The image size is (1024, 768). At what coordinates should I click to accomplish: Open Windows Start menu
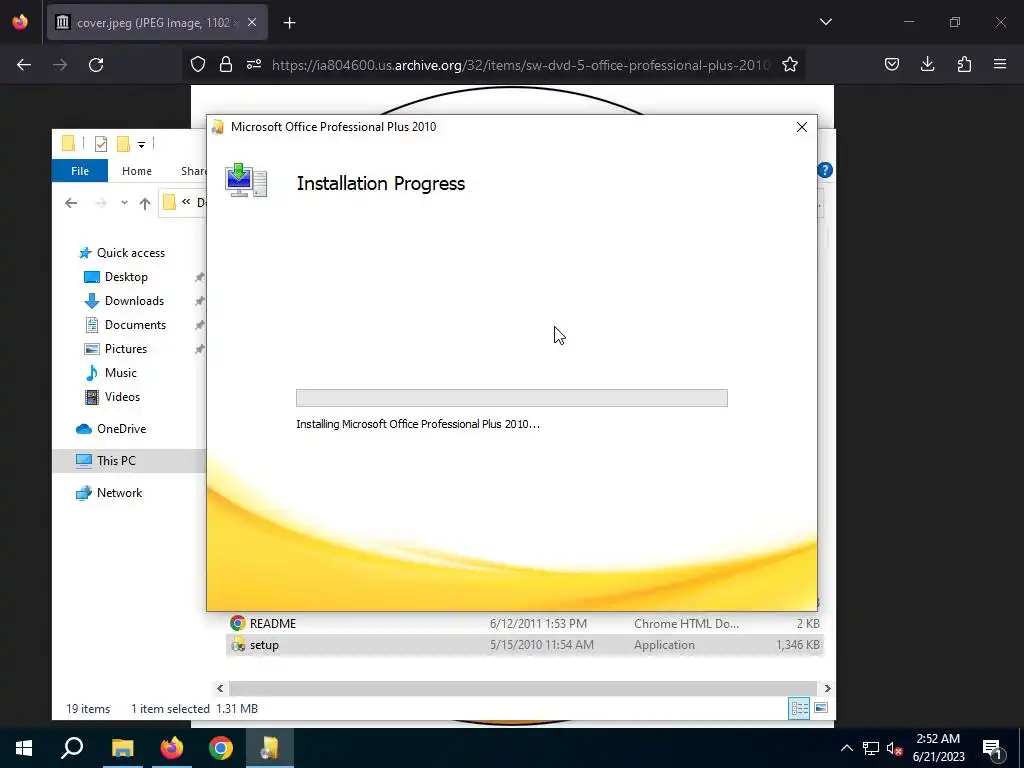24,748
